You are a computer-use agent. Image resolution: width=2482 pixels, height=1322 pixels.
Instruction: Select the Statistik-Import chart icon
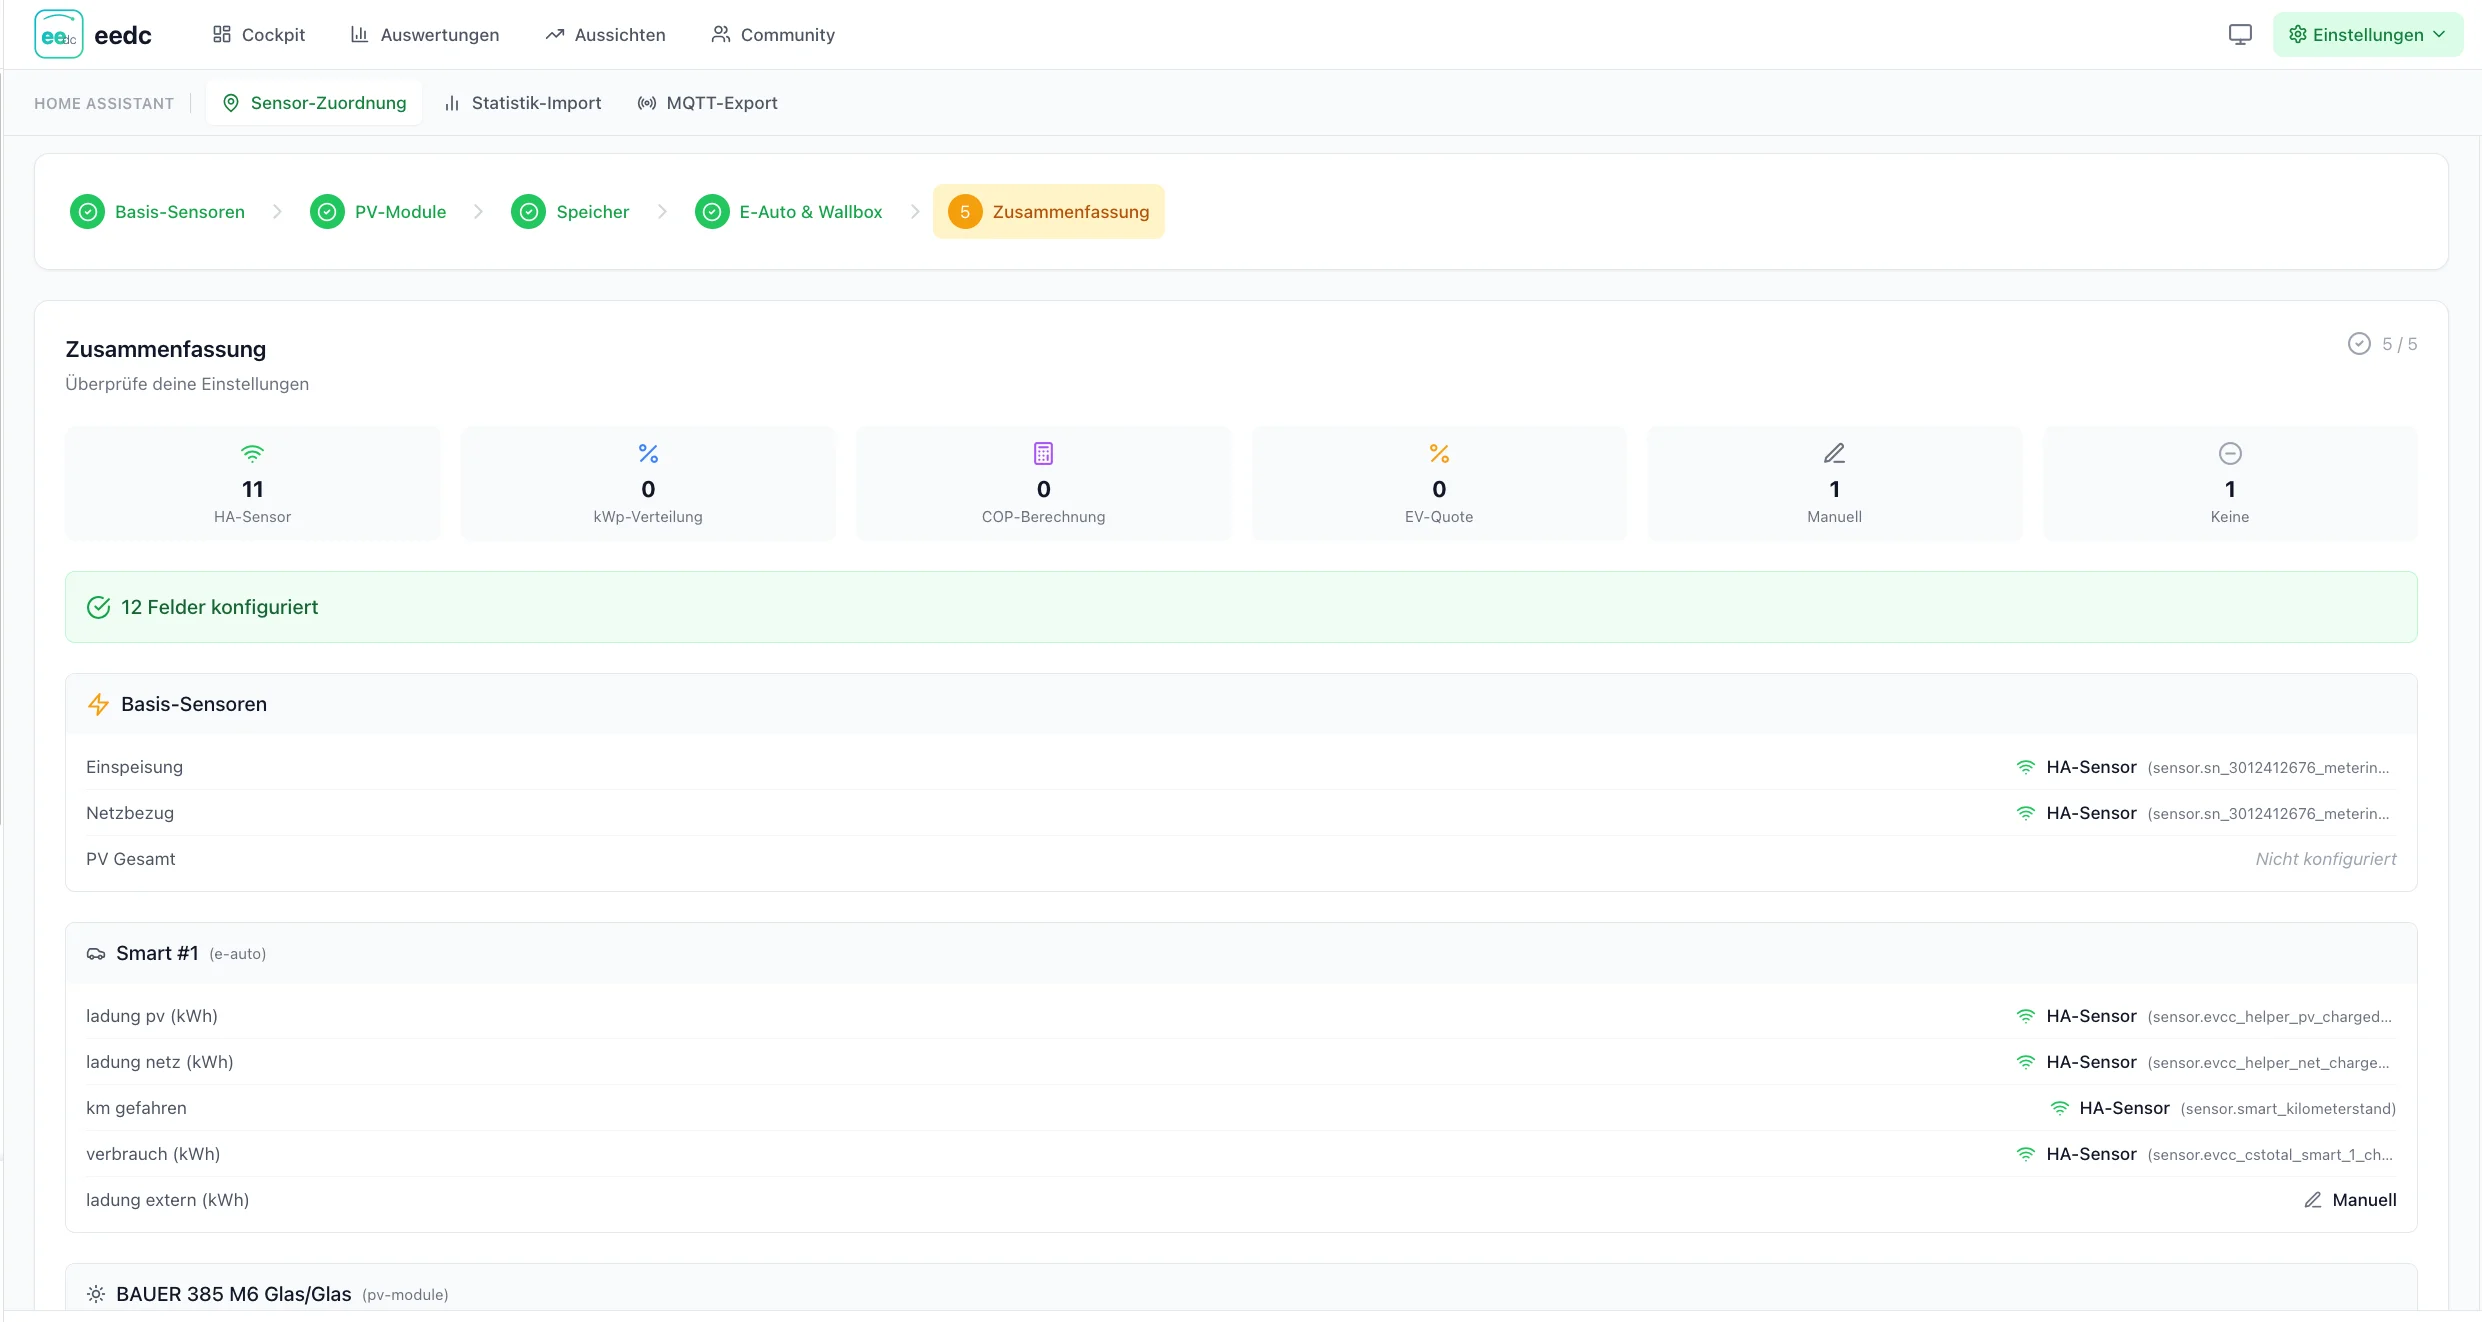(452, 102)
